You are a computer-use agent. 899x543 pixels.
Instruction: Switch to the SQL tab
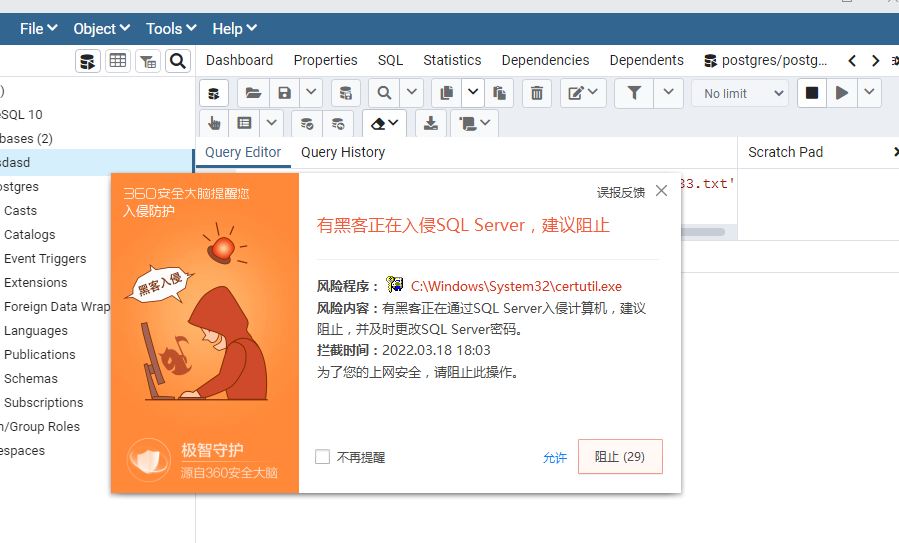point(390,60)
